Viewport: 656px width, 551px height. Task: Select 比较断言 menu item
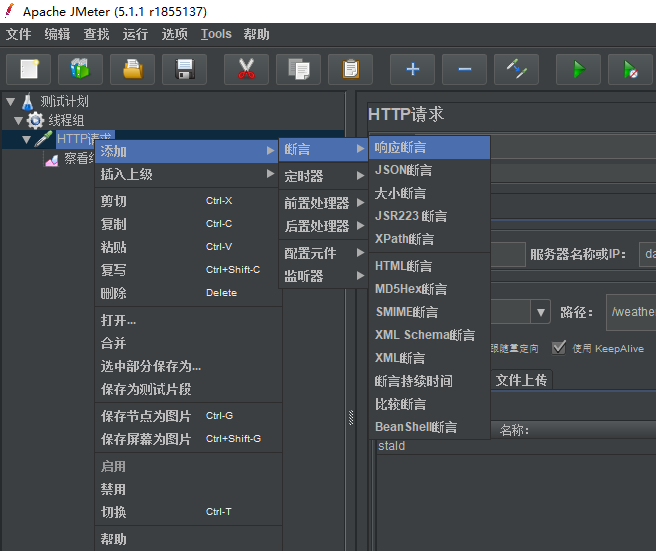click(x=429, y=404)
